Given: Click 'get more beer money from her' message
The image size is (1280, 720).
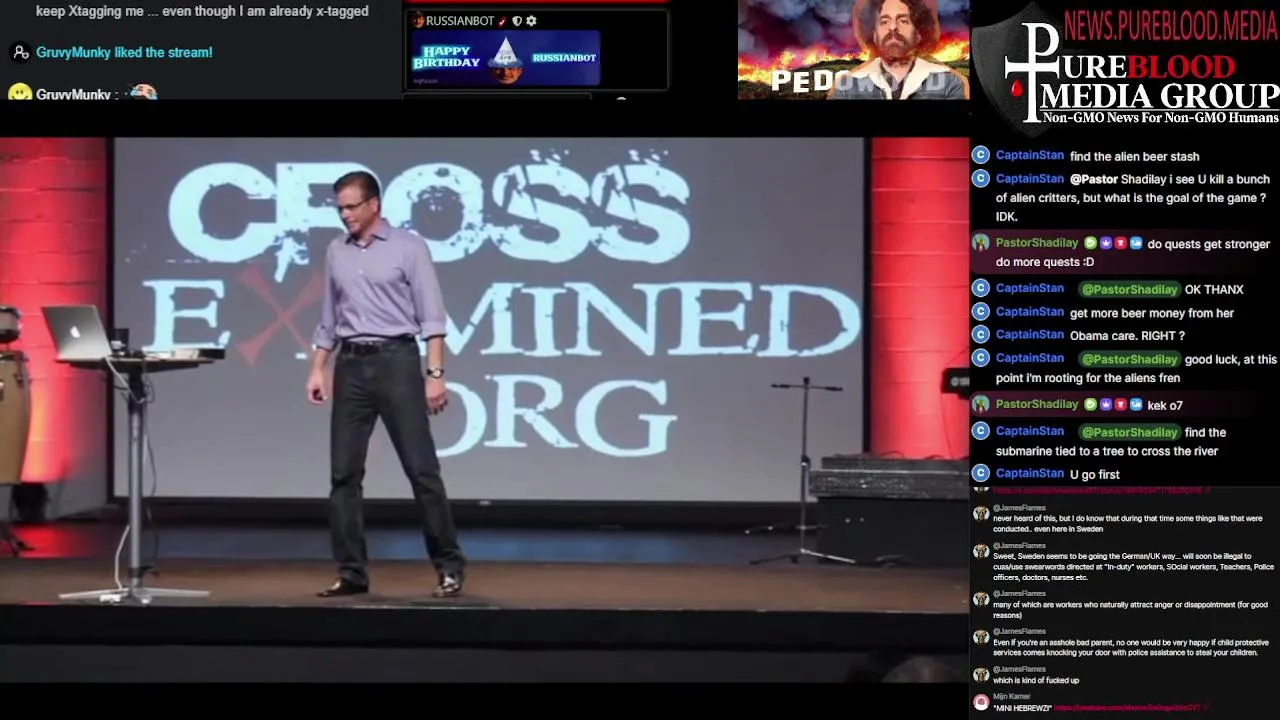Looking at the screenshot, I should [x=1152, y=313].
